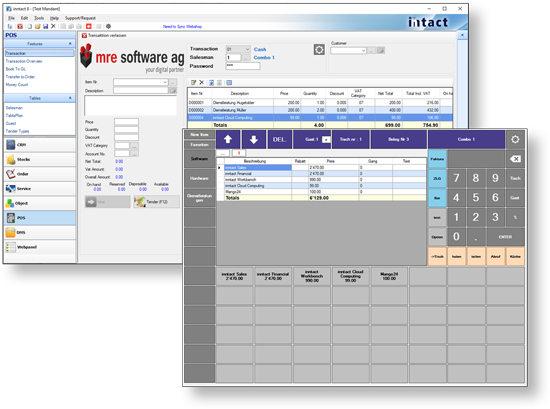Screen dimensions: 550x409
Task: Select the Dienstleistungen category in the touch POS
Action: [x=199, y=198]
